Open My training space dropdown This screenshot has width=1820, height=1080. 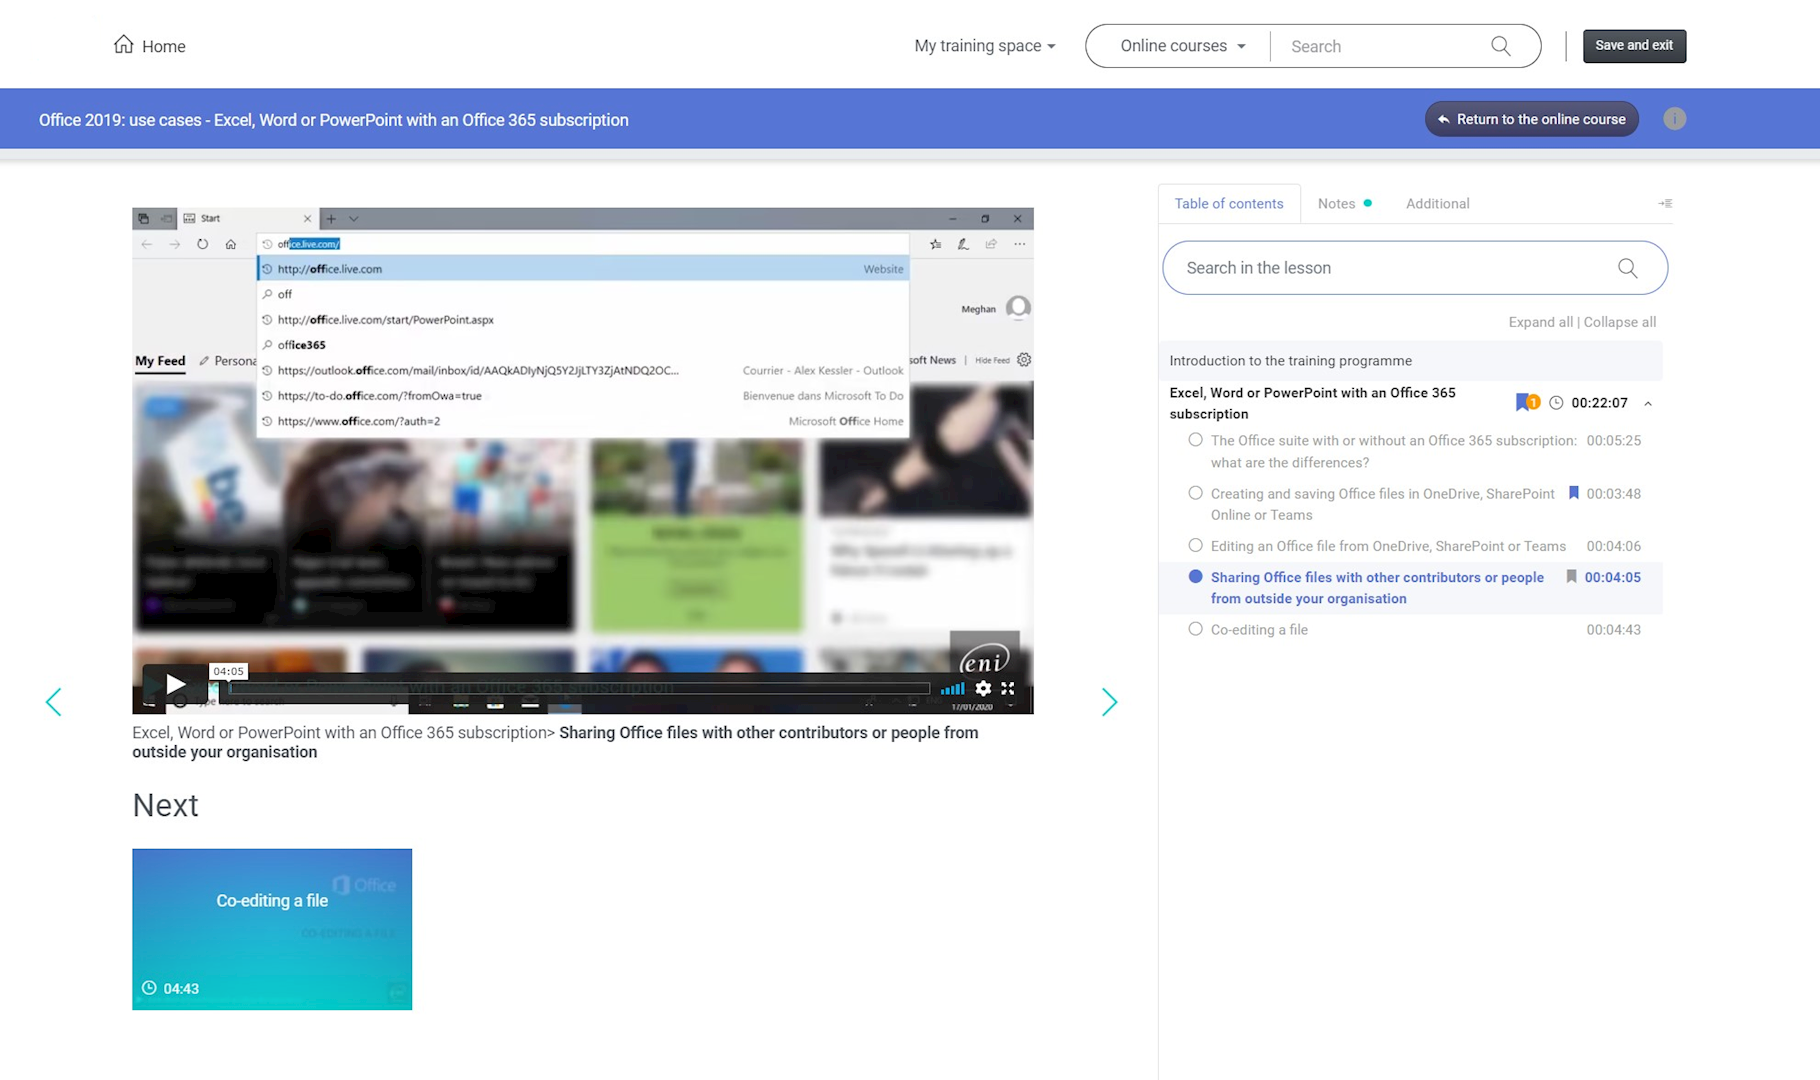pos(984,46)
